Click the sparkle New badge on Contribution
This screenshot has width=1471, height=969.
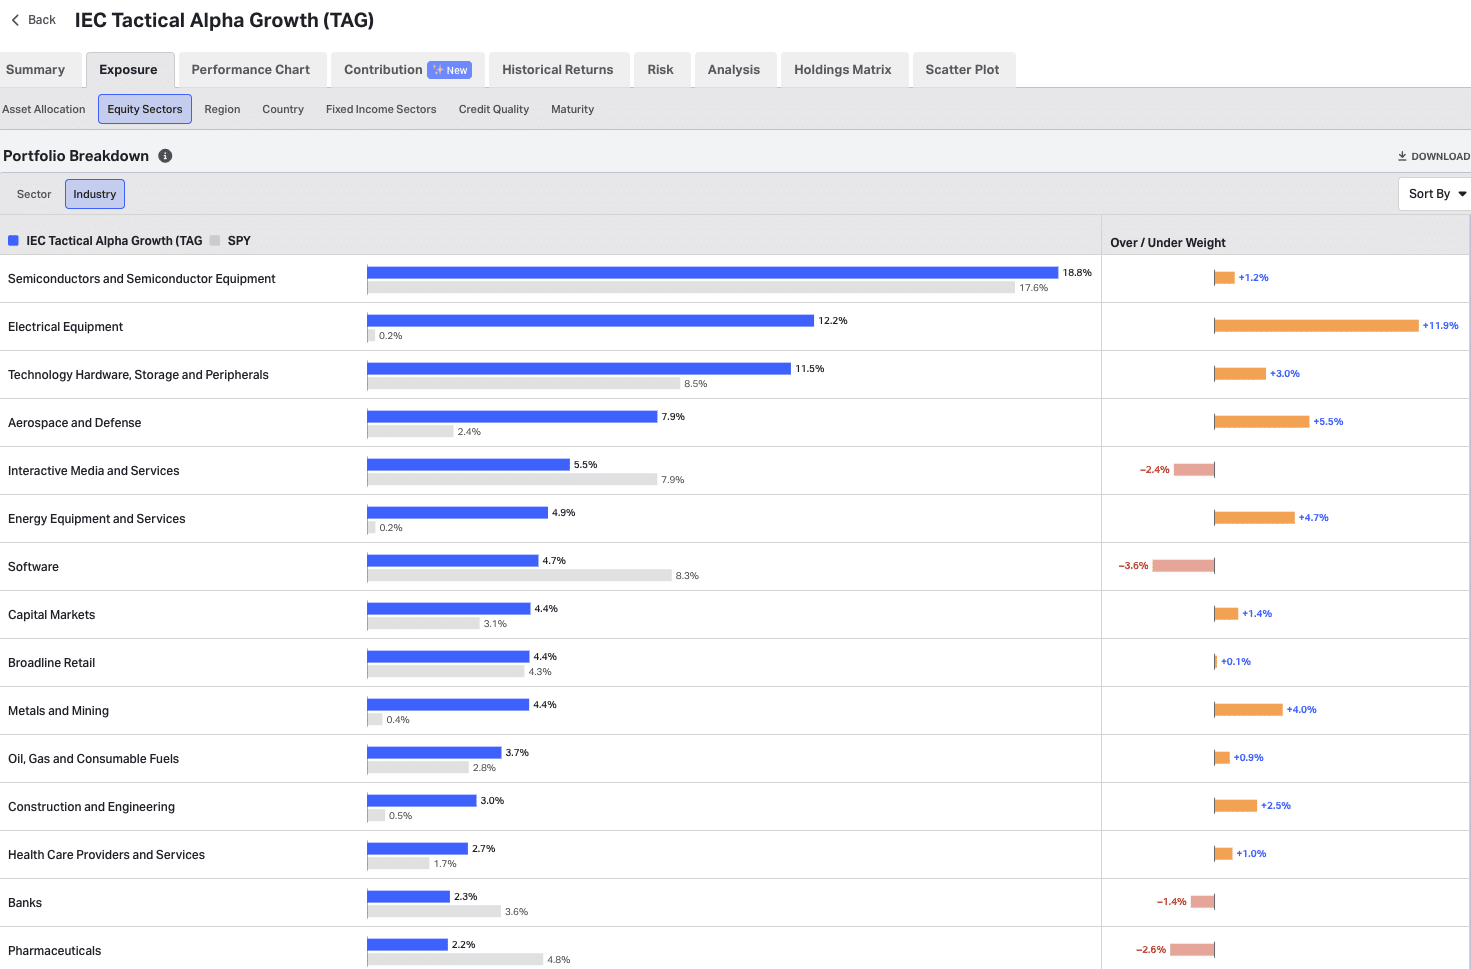point(450,70)
